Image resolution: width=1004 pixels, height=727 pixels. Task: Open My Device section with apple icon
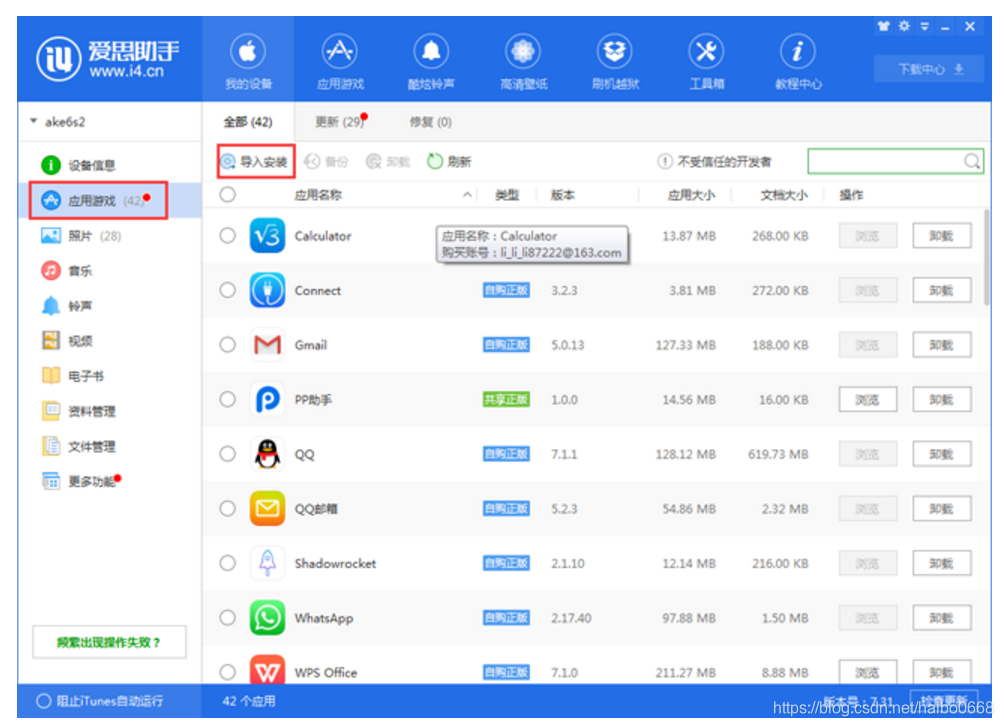coord(248,60)
